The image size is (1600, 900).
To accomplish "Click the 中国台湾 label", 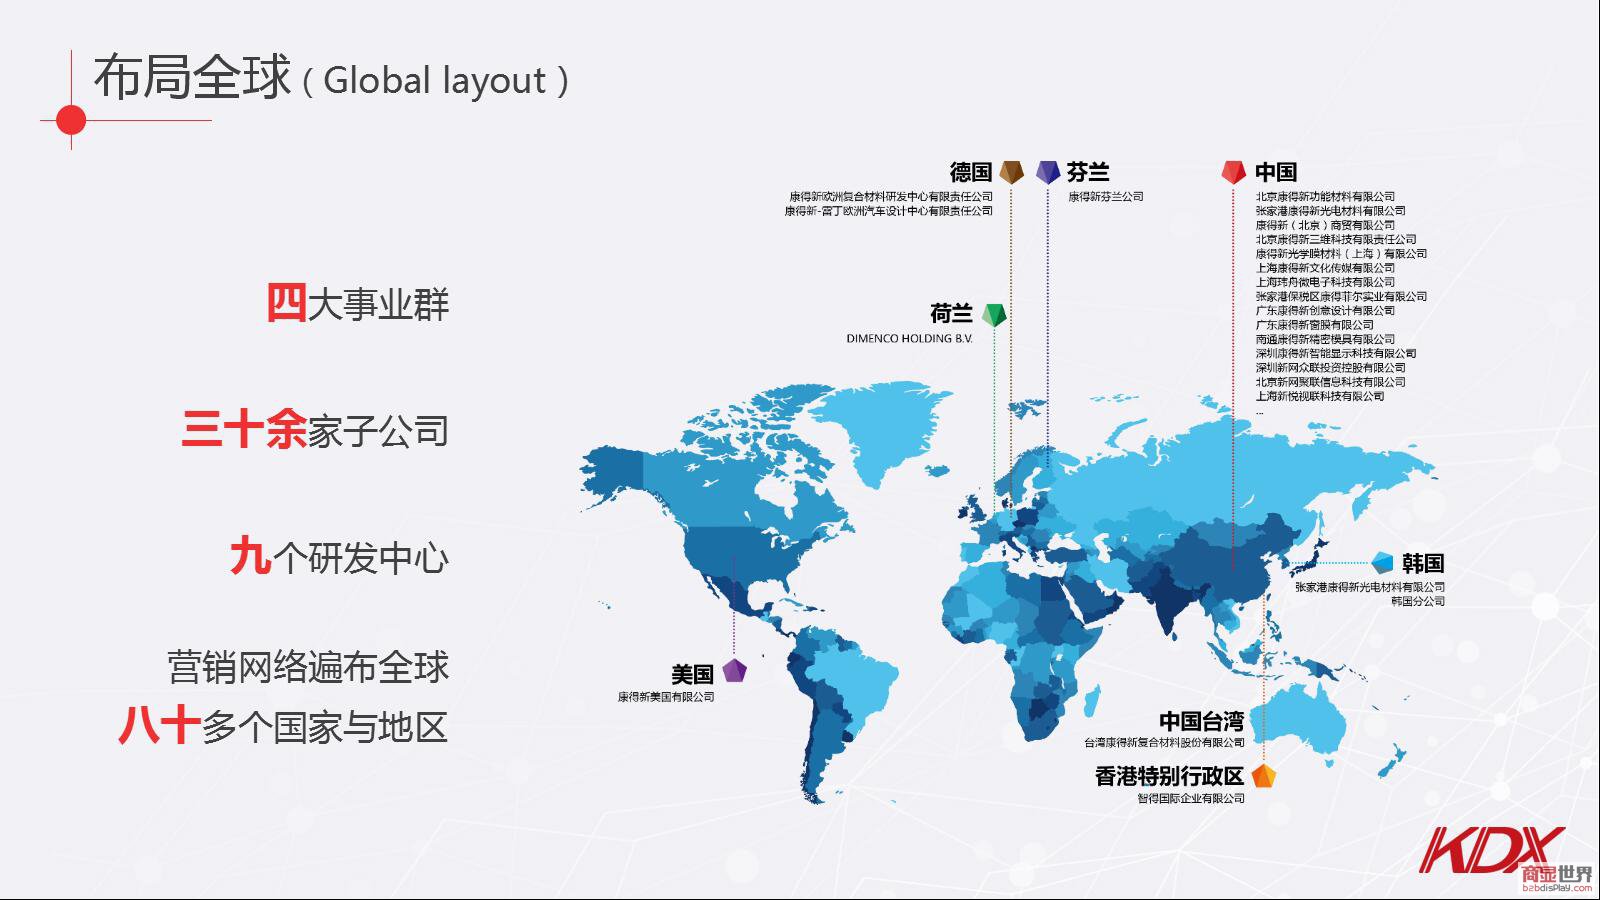I will 1202,721.
